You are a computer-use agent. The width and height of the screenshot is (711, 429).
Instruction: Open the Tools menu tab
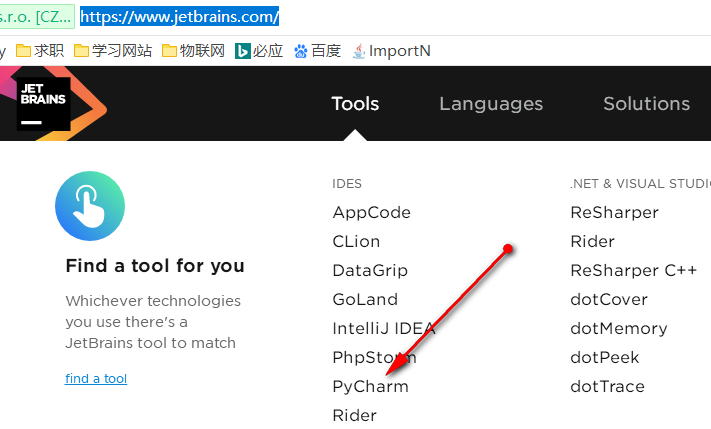(x=355, y=104)
